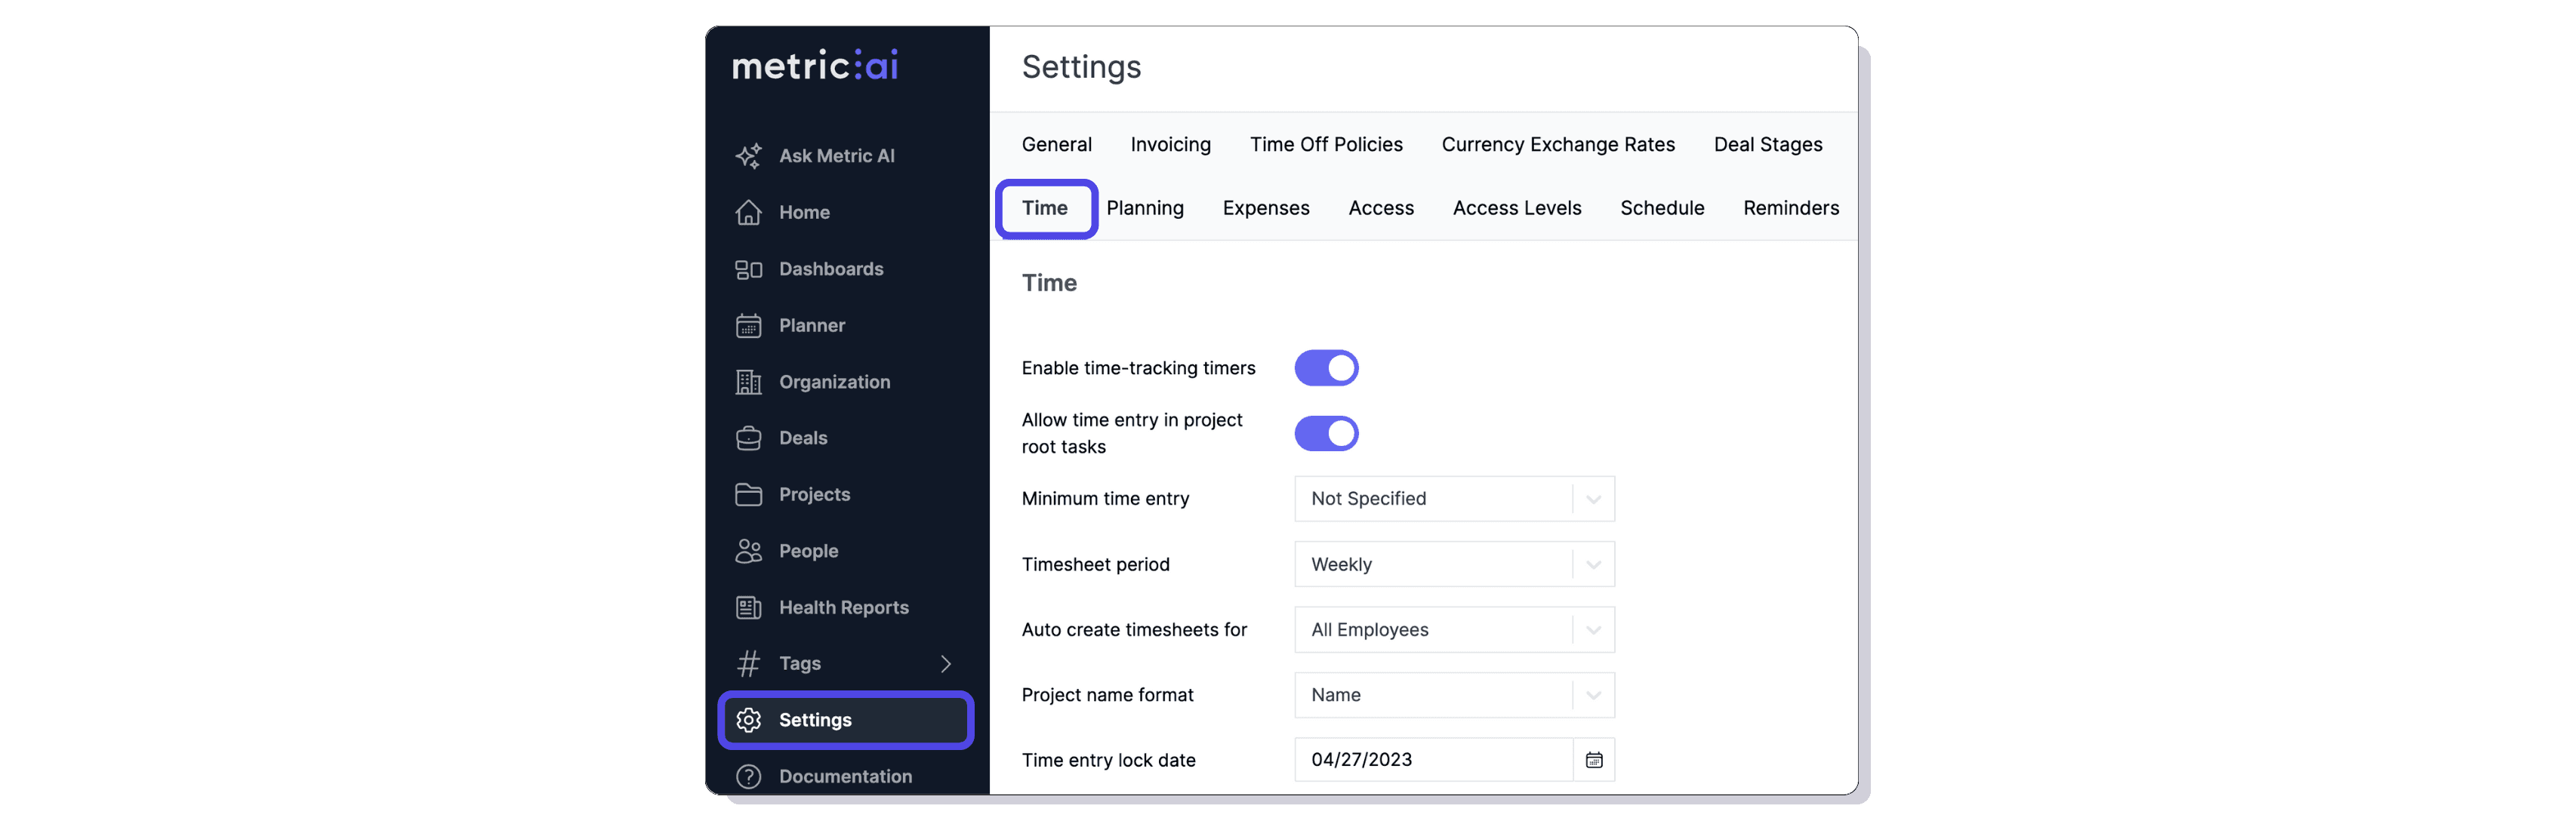Click the Deals briefcase icon
This screenshot has height=830, width=2576.
[749, 437]
